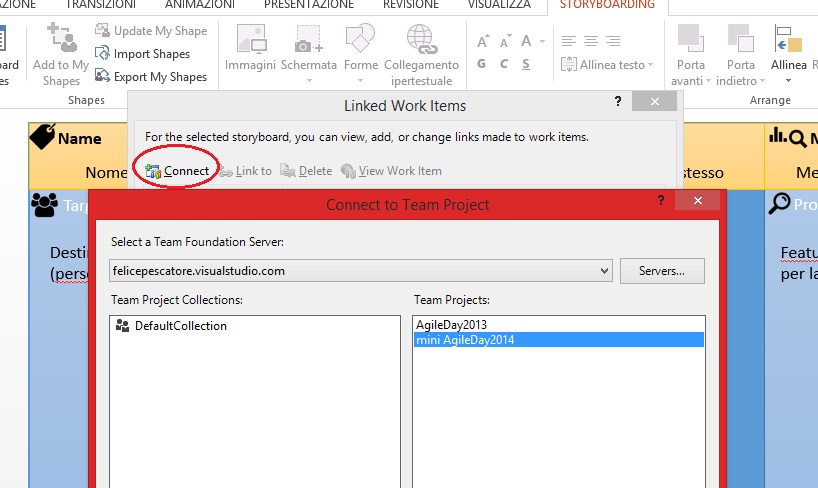Select the AgileDay2013 team project
Viewport: 818px width, 488px height.
(x=559, y=325)
